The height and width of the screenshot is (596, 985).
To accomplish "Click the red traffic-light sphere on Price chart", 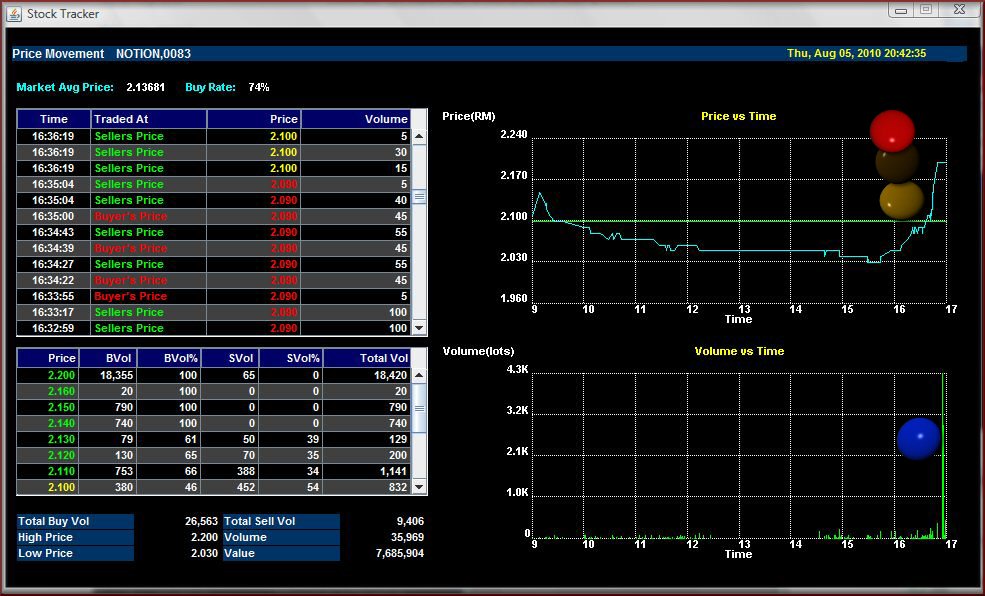I will click(x=893, y=130).
